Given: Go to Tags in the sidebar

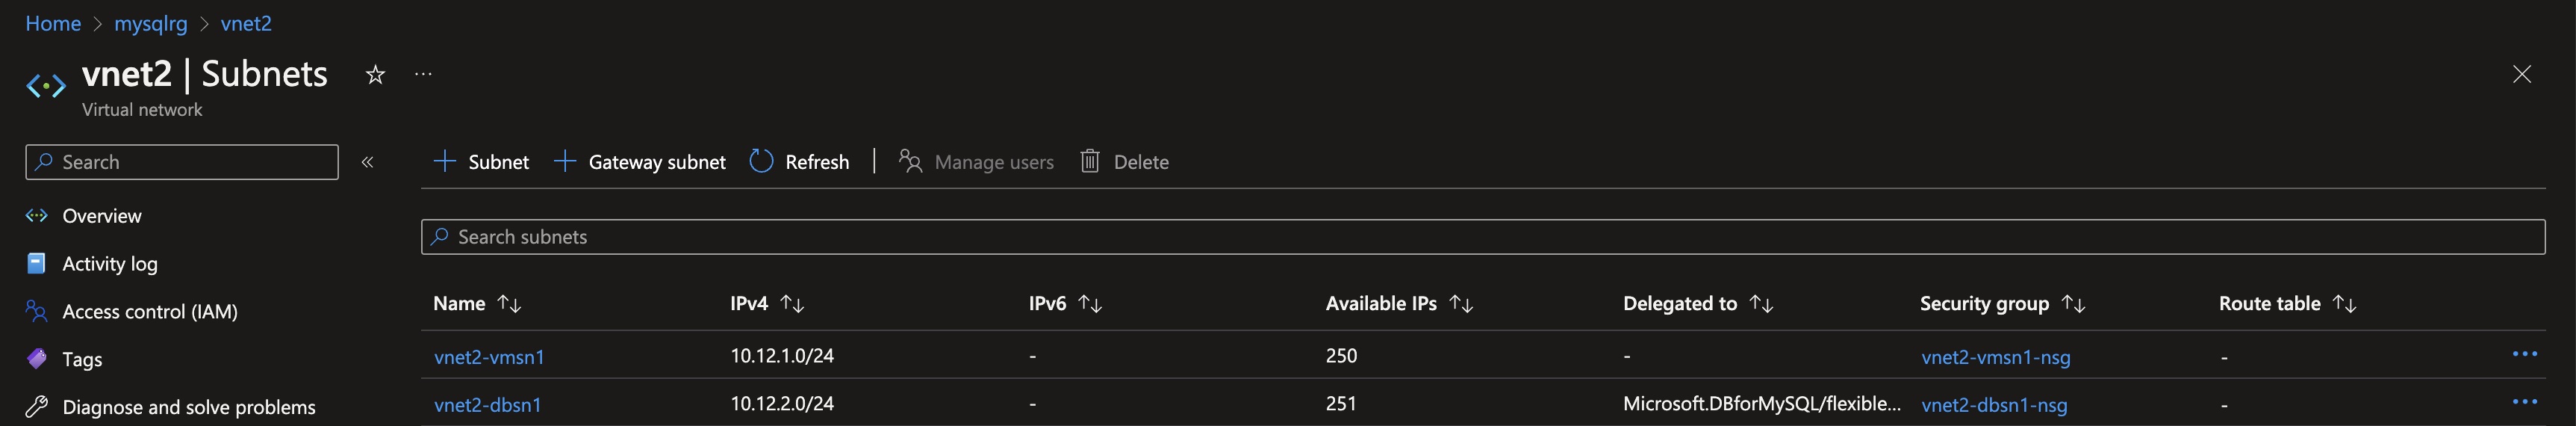Looking at the screenshot, I should (x=82, y=359).
